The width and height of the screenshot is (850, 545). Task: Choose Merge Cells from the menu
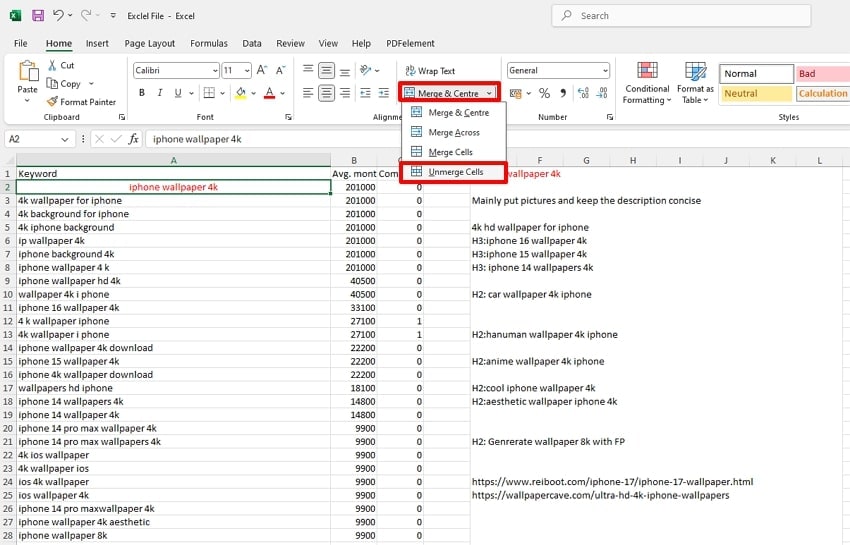pos(454,152)
